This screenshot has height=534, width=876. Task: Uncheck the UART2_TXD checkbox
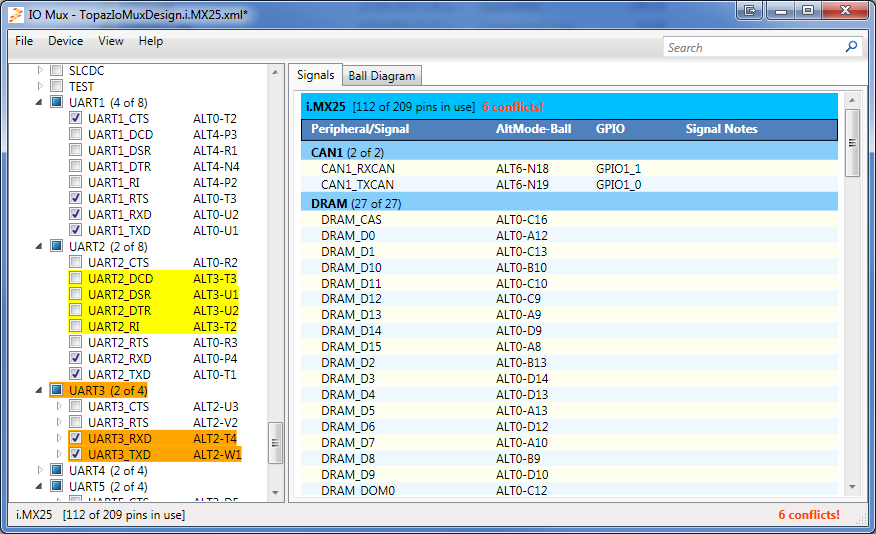(x=75, y=374)
